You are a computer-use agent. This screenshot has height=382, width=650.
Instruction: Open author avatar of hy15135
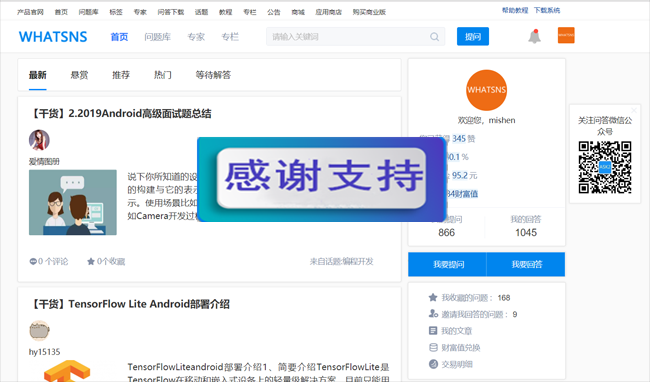click(x=39, y=330)
